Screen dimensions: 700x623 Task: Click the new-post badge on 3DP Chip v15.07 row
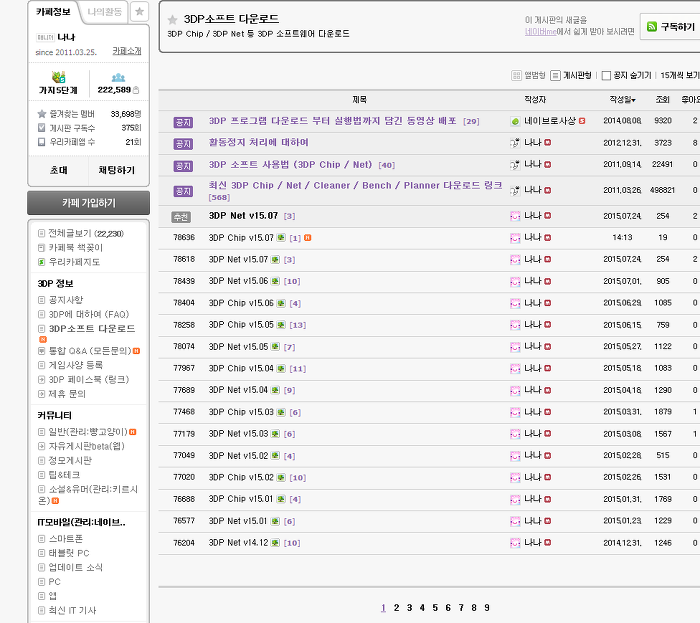point(308,238)
